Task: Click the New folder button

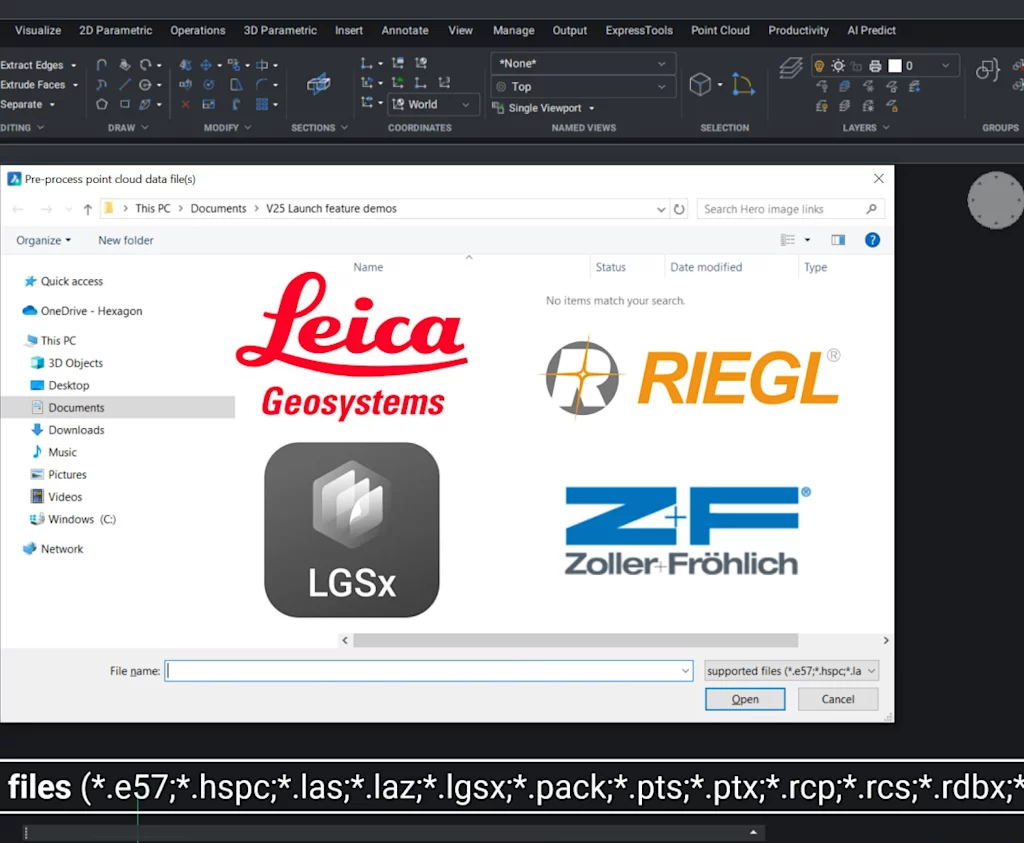Action: 126,240
